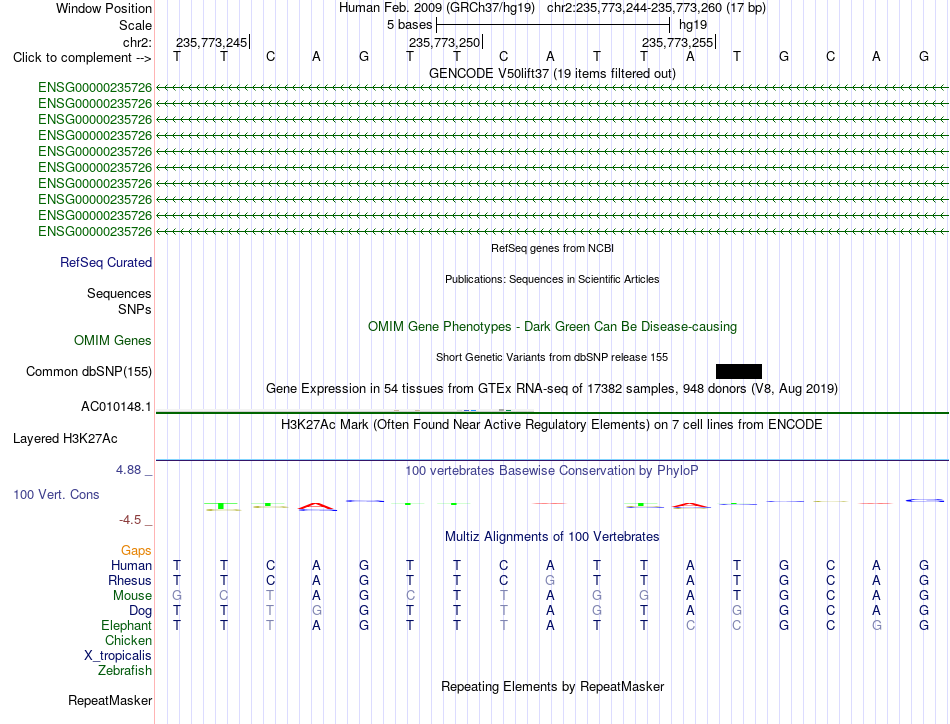Click the Dog species label
950x724 pixels.
[x=140, y=611]
